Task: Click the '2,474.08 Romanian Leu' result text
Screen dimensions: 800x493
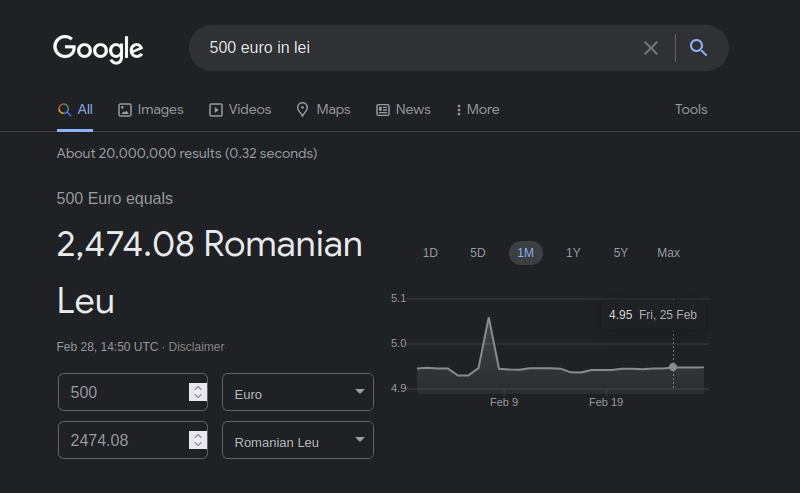Action: [210, 273]
